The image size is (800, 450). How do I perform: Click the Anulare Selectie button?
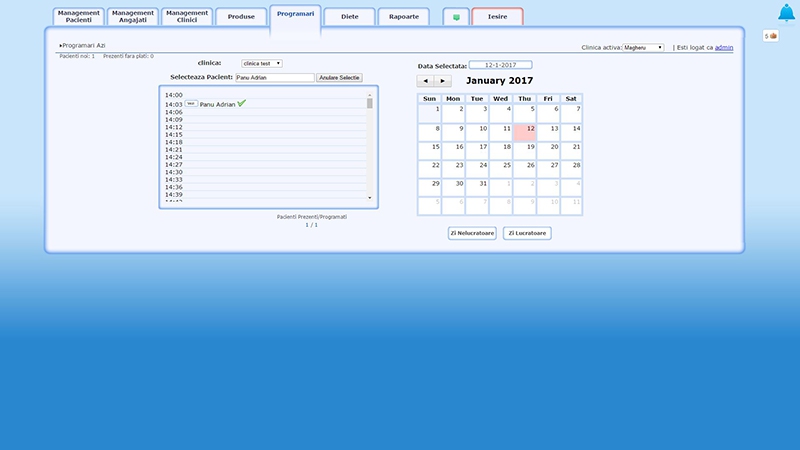(339, 77)
